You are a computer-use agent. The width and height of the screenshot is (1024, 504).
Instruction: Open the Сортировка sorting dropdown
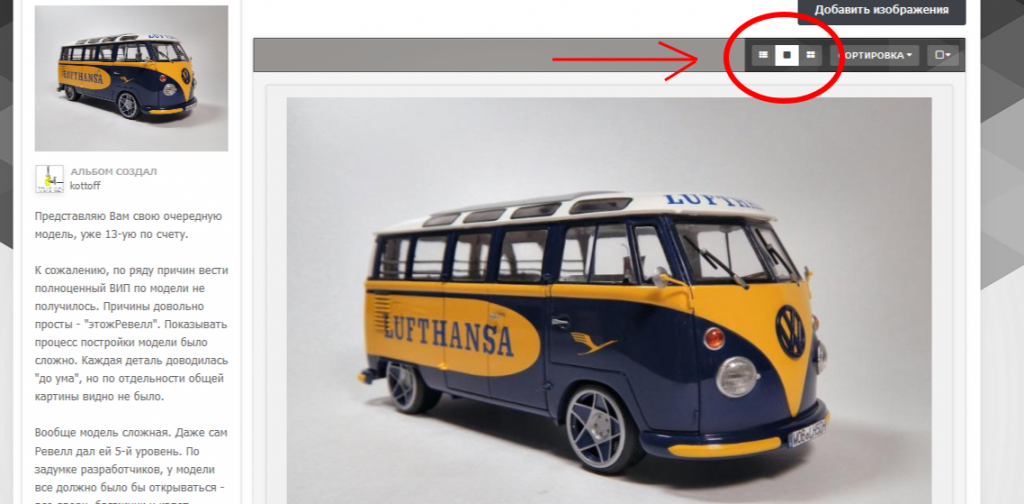[x=874, y=55]
